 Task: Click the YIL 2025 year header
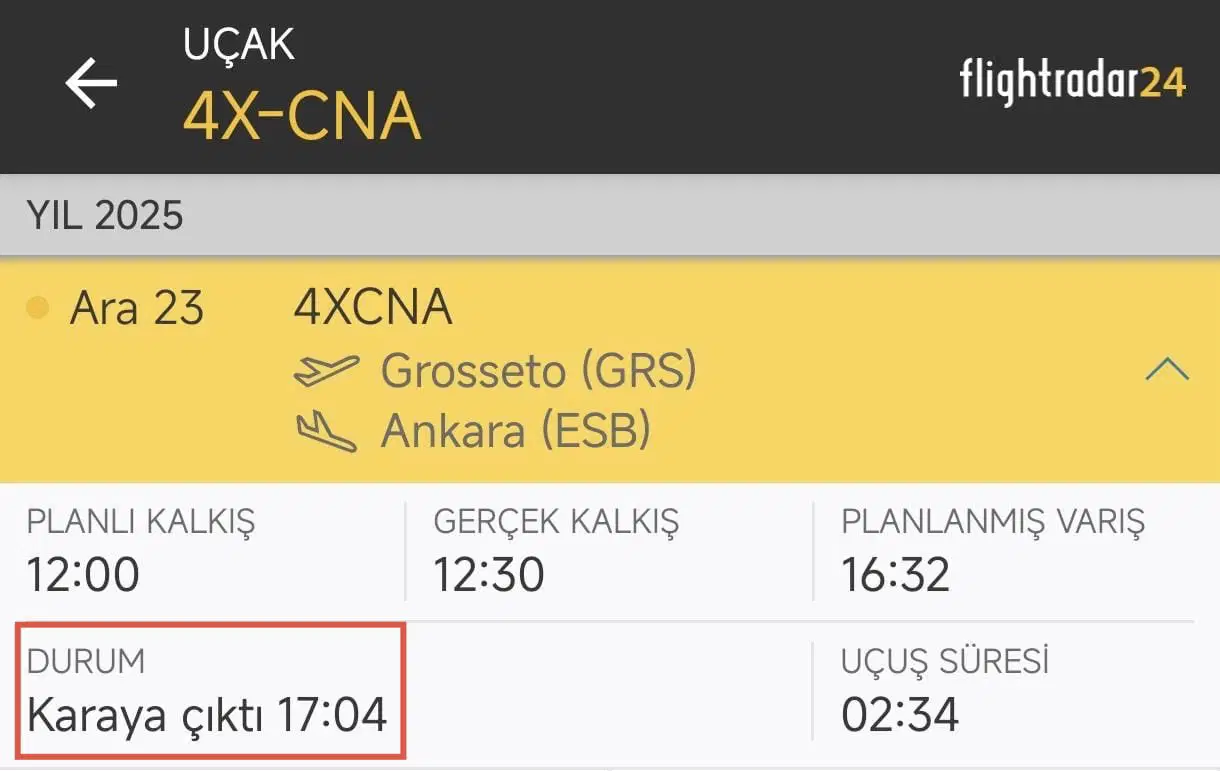tap(105, 216)
